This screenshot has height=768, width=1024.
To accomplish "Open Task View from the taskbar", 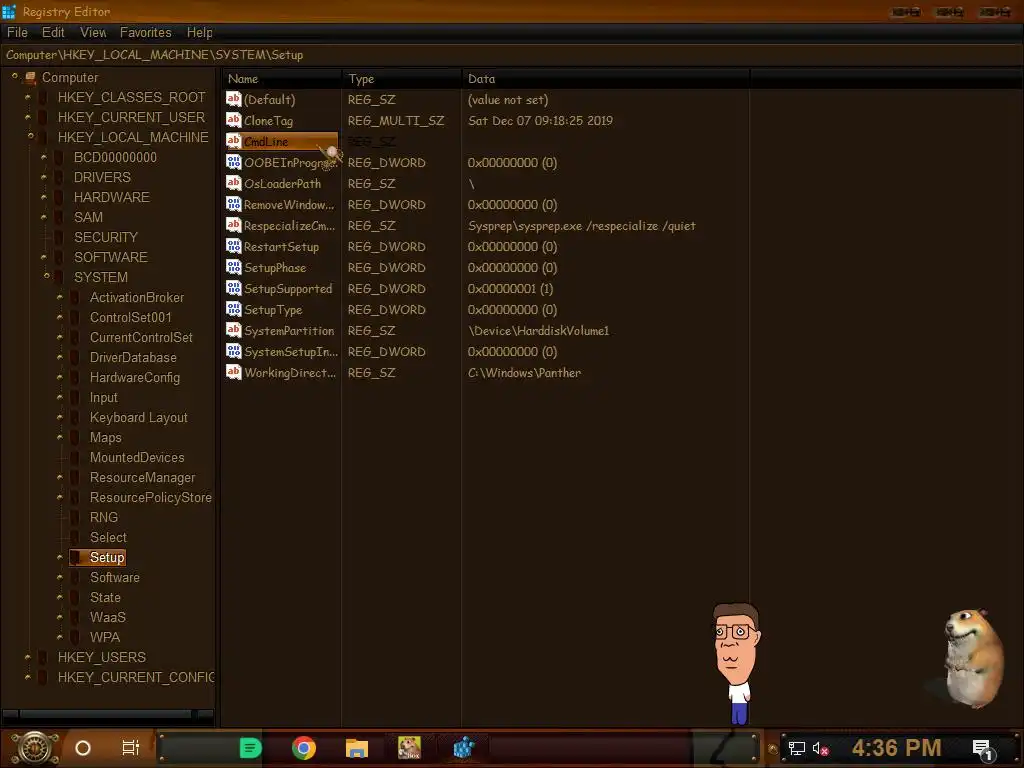I will coord(131,748).
